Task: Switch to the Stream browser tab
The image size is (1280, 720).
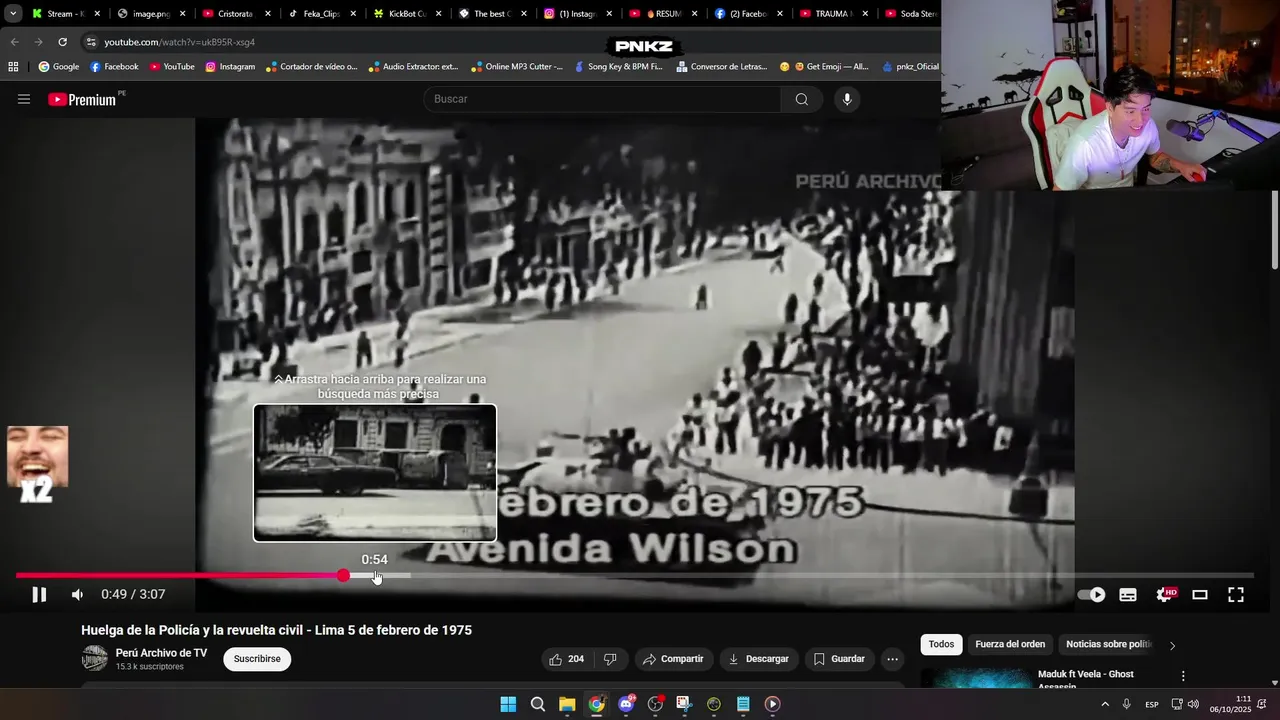Action: (60, 14)
